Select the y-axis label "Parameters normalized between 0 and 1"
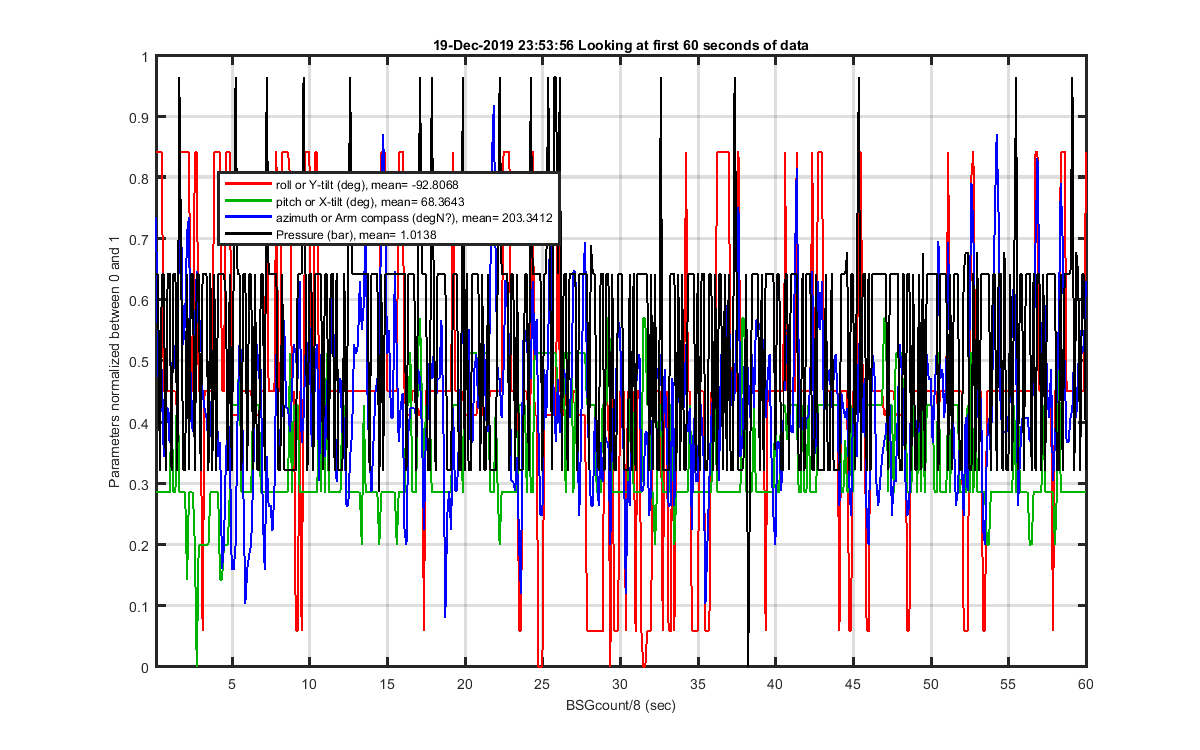The width and height of the screenshot is (1200, 750). (x=115, y=362)
